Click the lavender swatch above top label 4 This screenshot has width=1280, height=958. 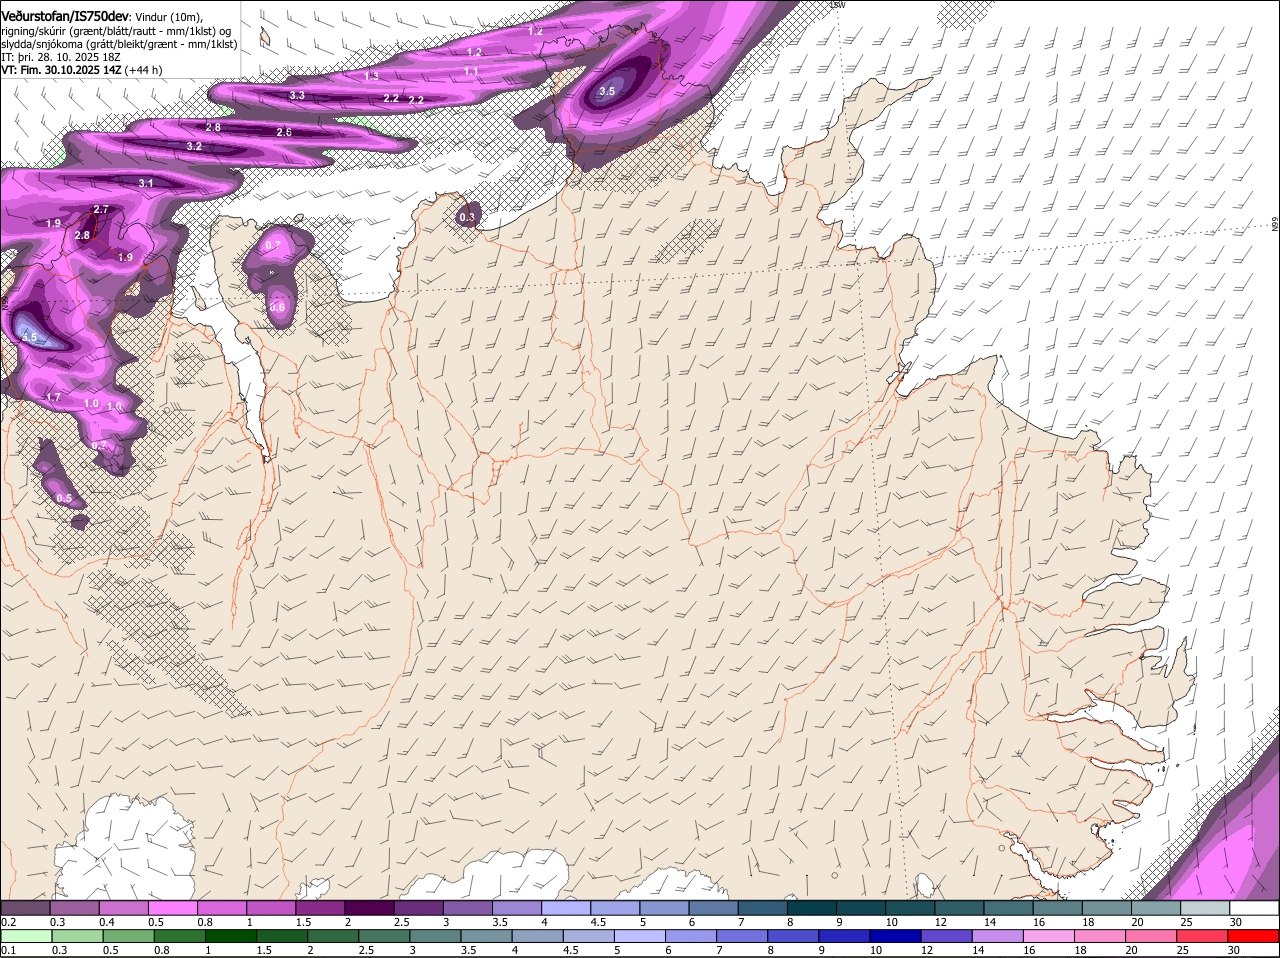564,908
